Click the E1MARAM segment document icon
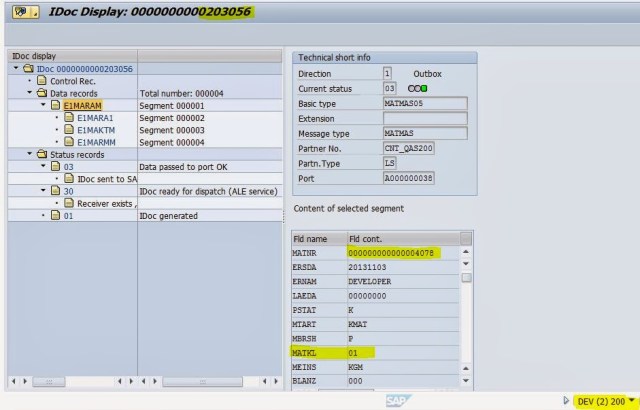 point(56,105)
